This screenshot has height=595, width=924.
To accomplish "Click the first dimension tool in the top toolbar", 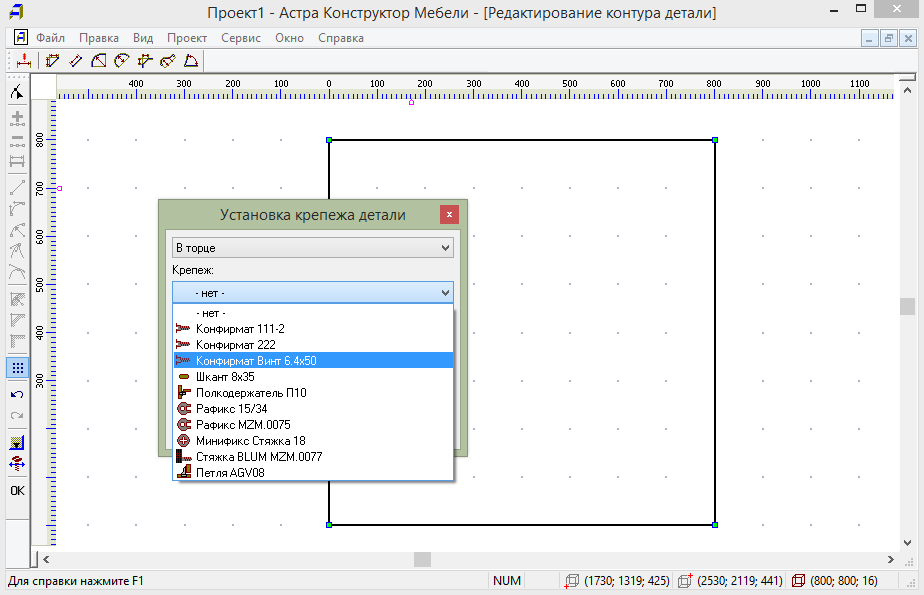I will click(24, 61).
